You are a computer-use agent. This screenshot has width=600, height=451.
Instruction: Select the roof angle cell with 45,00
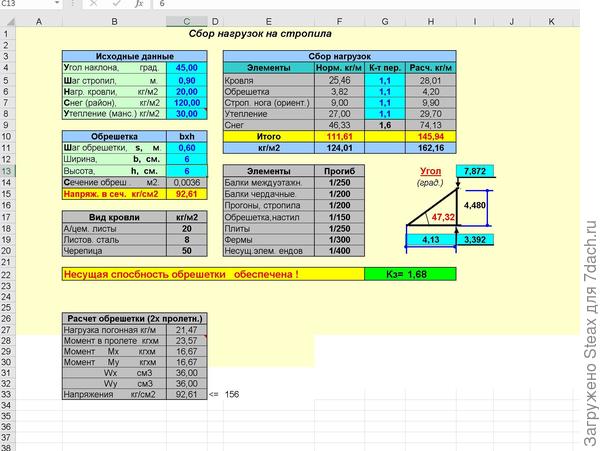(186, 67)
